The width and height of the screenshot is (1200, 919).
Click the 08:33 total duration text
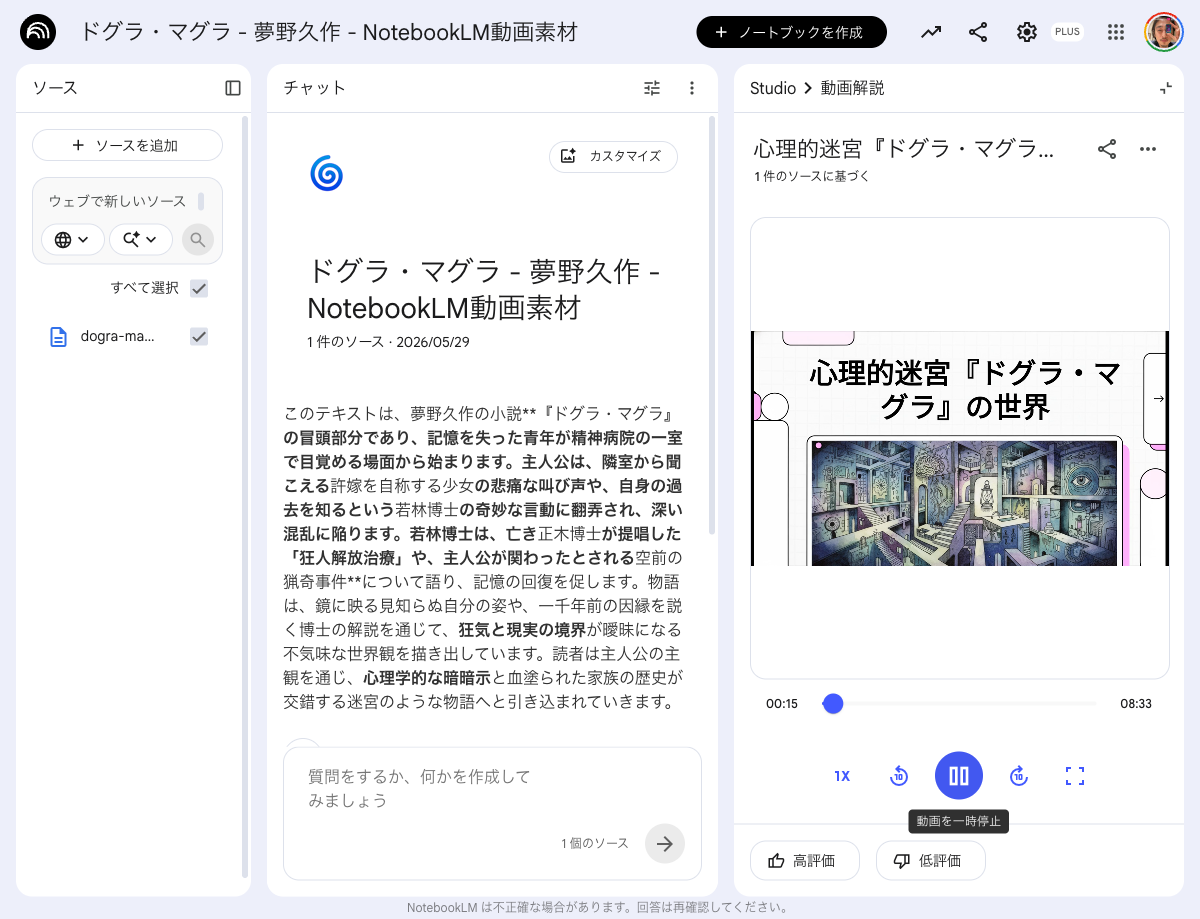(x=1136, y=704)
